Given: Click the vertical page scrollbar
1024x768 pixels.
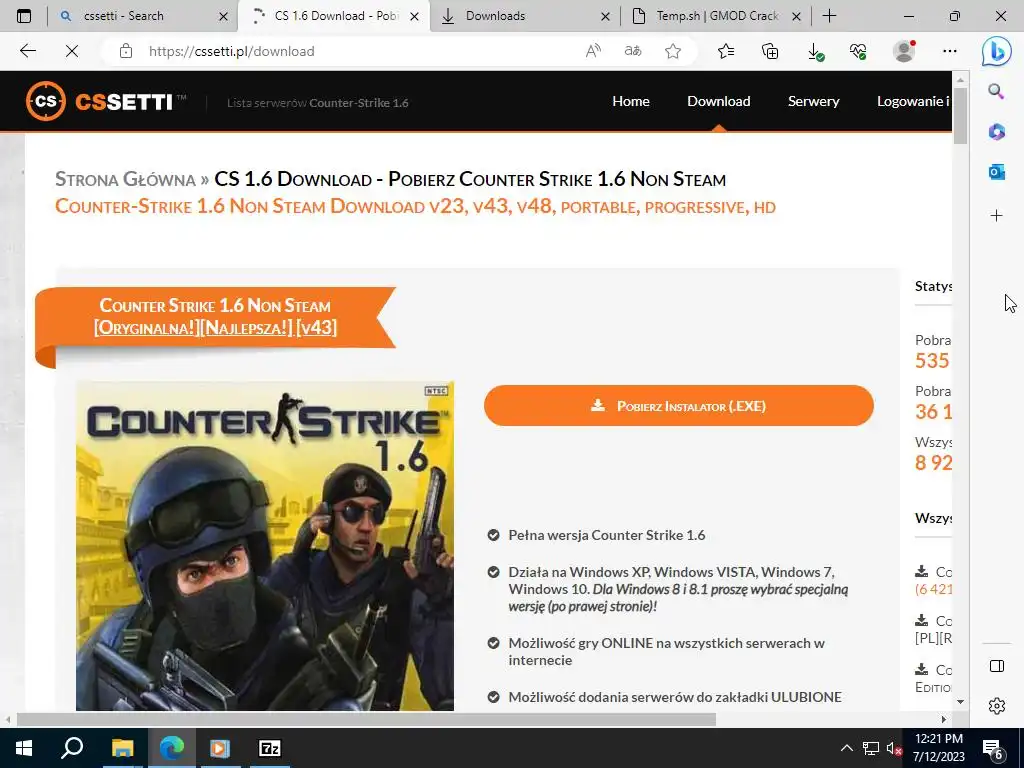Looking at the screenshot, I should point(960,115).
